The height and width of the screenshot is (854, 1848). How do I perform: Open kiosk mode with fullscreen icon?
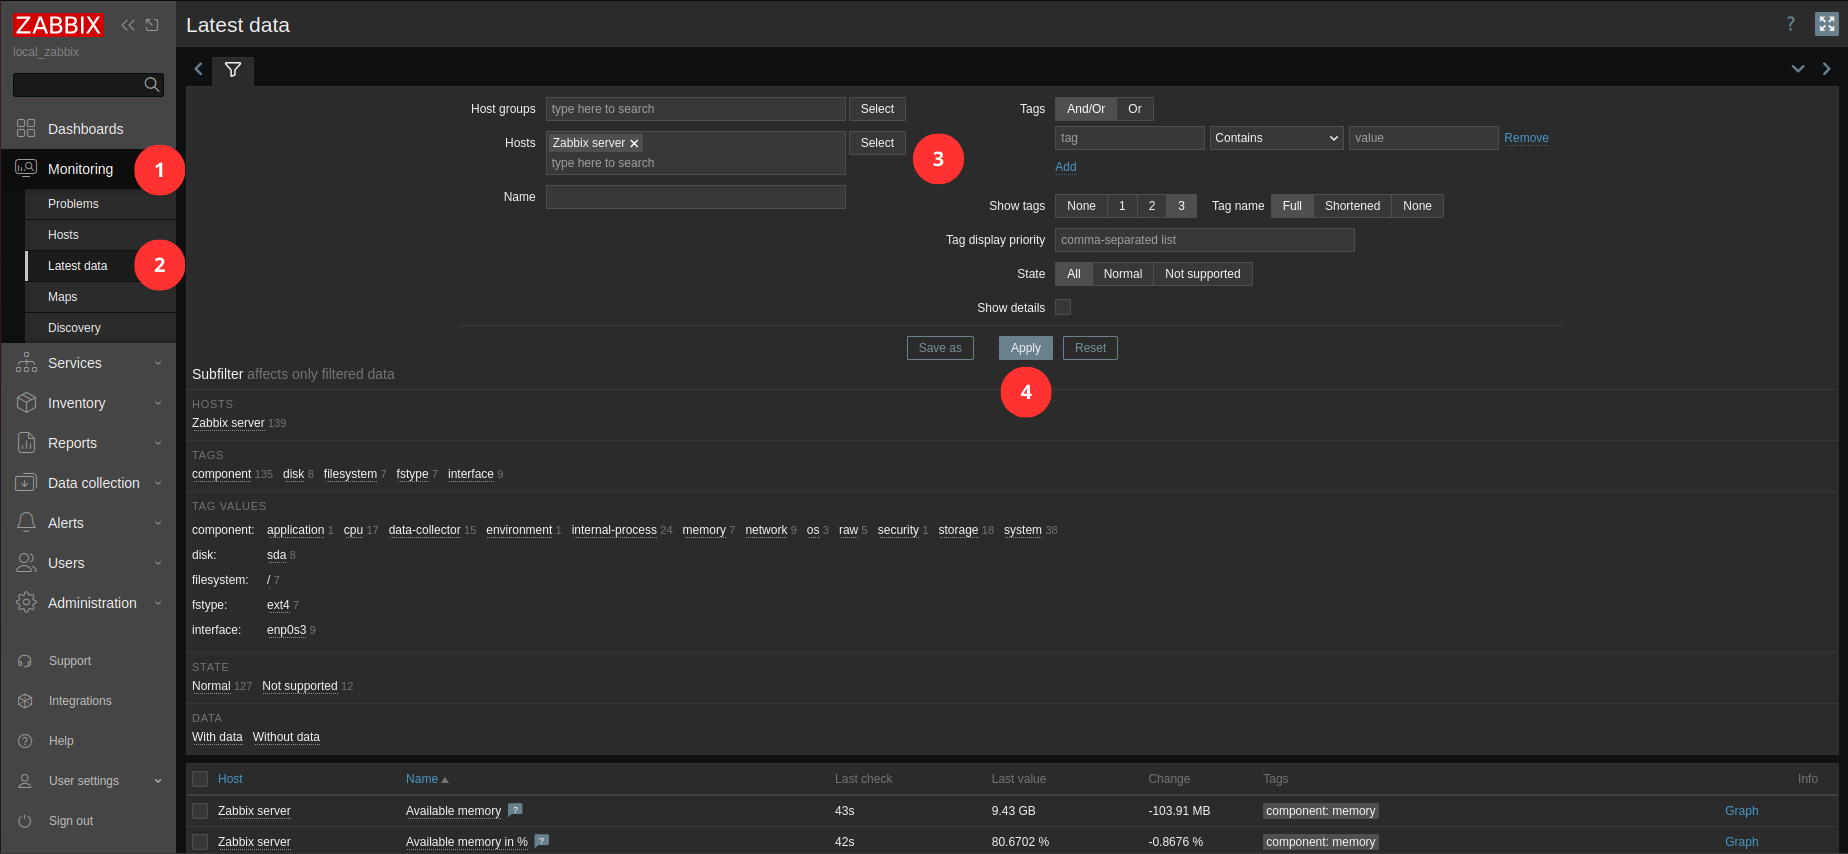(x=1826, y=24)
